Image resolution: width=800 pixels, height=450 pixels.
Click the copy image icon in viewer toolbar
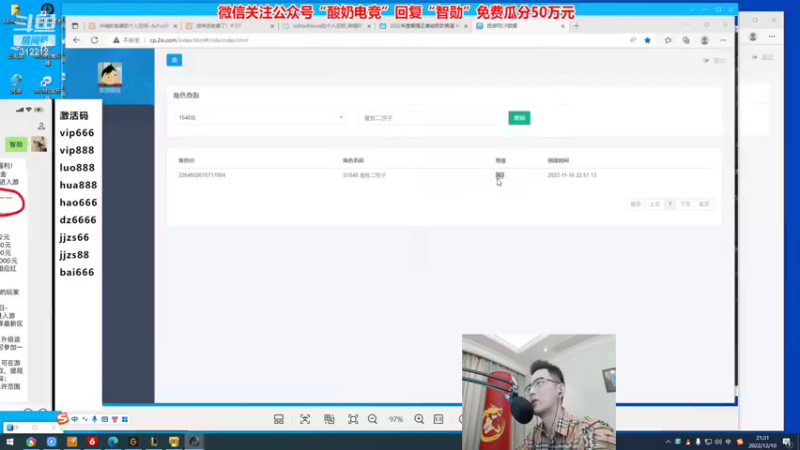pyautogui.click(x=329, y=419)
